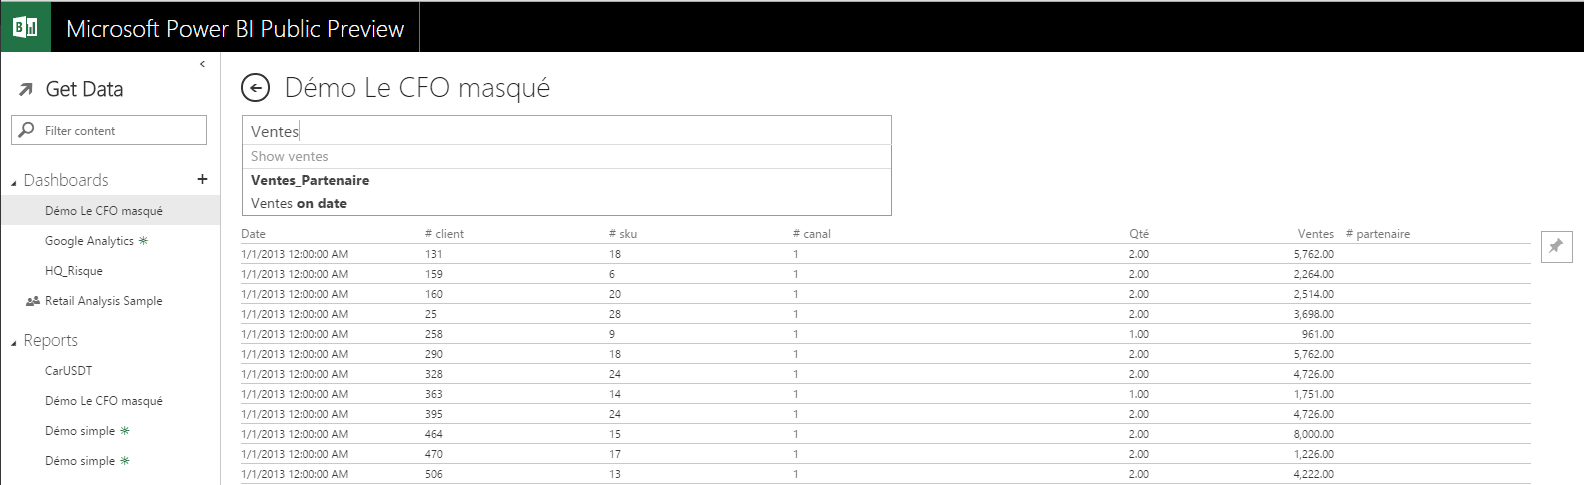Click the Q&A question box containing Ventes

pos(566,131)
